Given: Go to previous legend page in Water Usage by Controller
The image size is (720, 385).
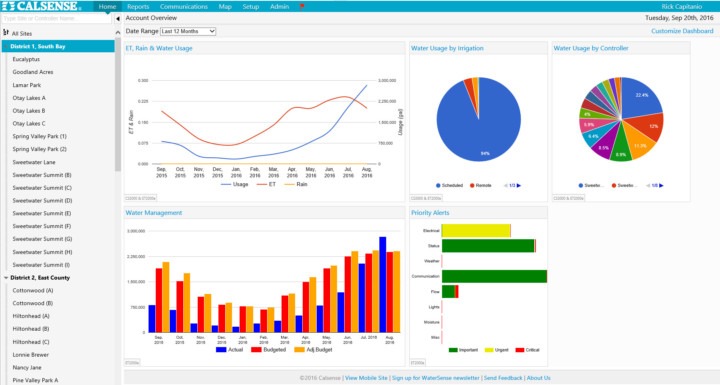Looking at the screenshot, I should click(648, 186).
